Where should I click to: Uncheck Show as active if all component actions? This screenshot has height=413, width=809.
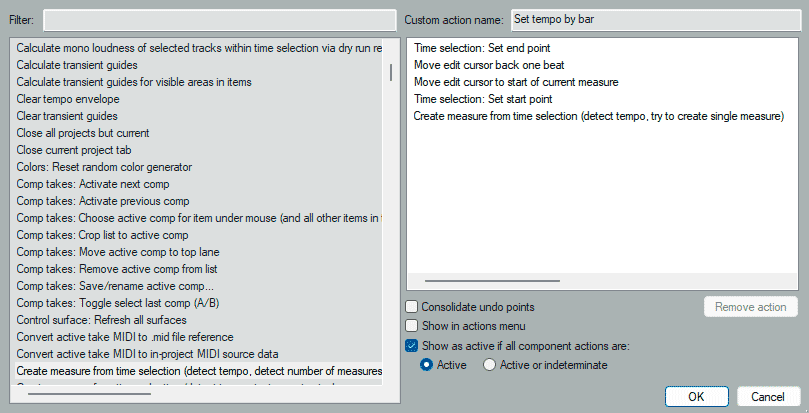point(412,345)
